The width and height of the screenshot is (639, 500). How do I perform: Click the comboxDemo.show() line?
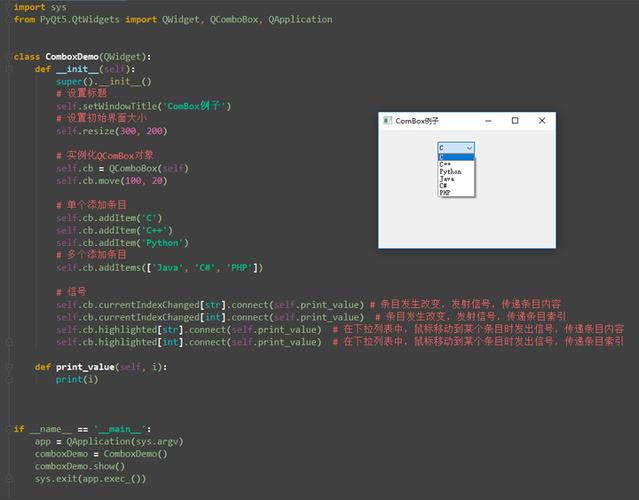pyautogui.click(x=80, y=466)
